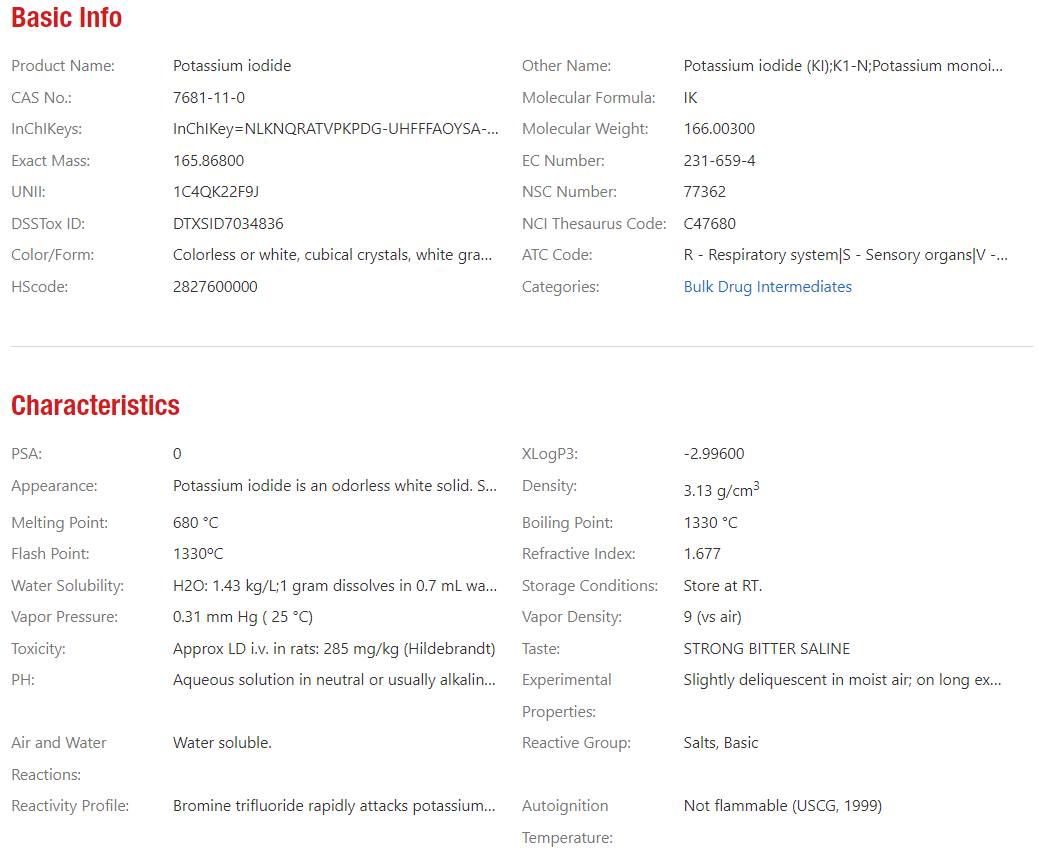Screen dimensions: 1038x849
Task: Expand the truncated ATC Code text
Action: tap(845, 255)
